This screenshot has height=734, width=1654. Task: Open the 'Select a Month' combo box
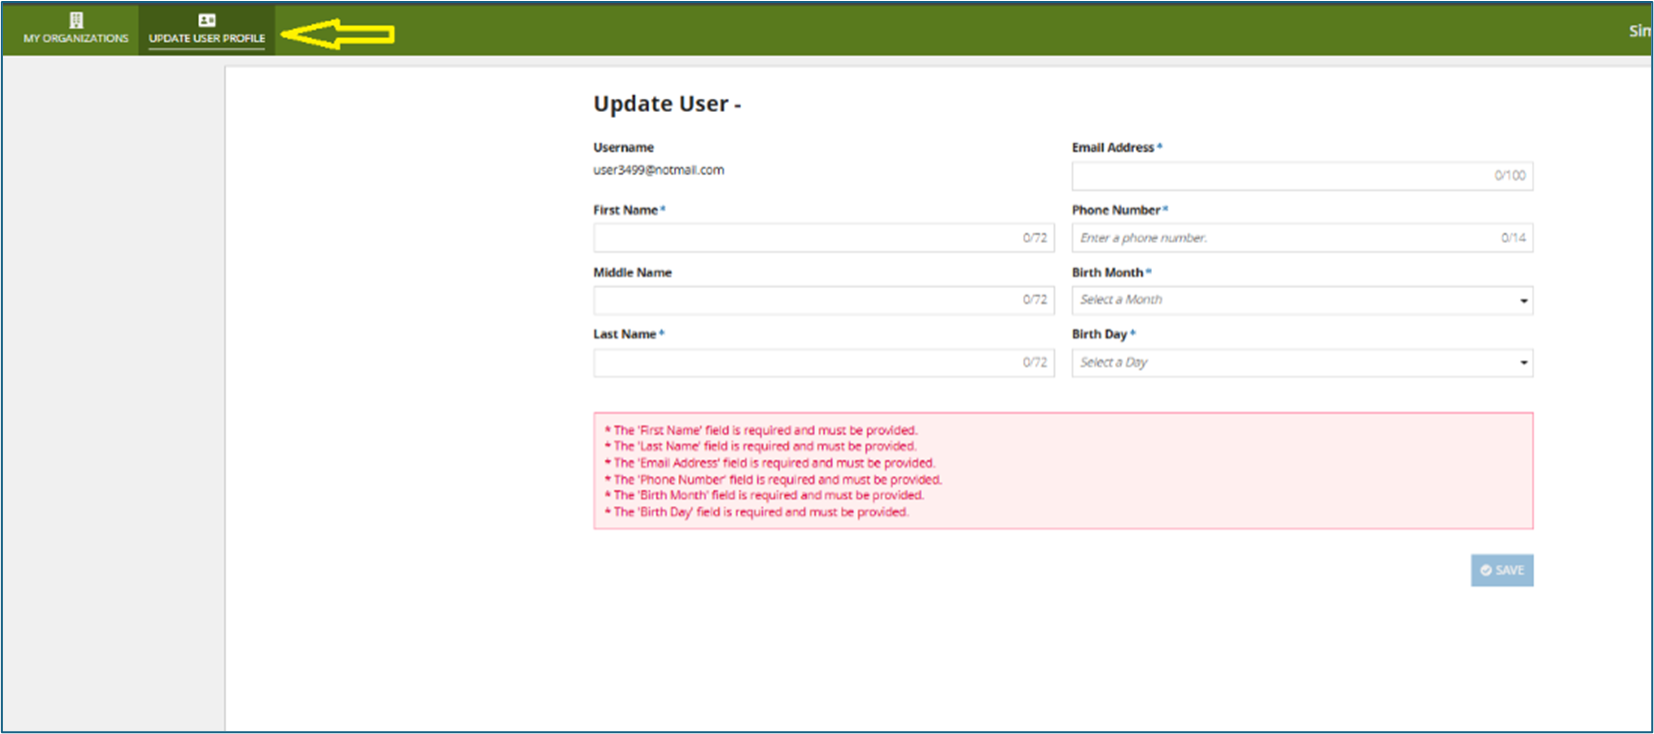(x=1290, y=300)
